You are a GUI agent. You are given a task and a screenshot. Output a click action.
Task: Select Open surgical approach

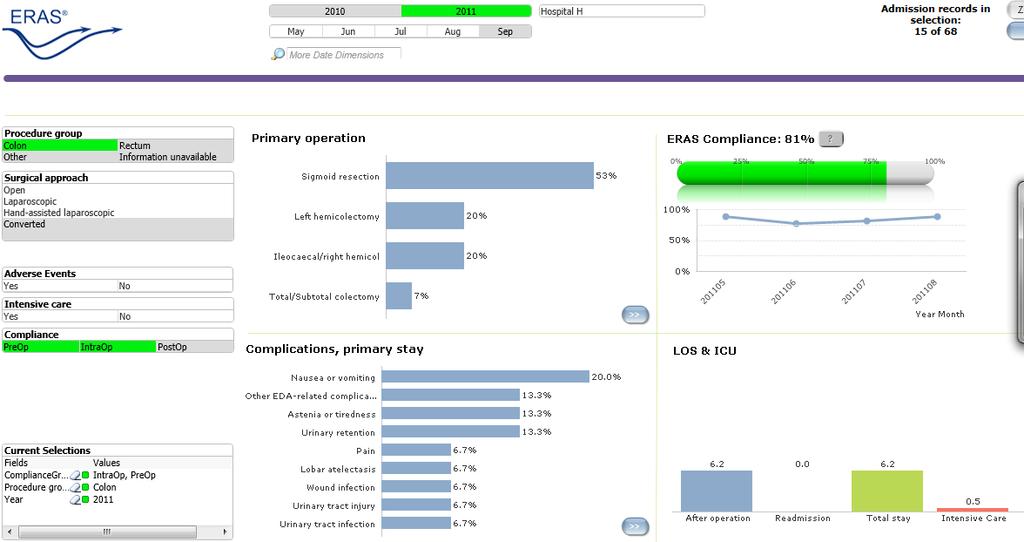[118, 190]
